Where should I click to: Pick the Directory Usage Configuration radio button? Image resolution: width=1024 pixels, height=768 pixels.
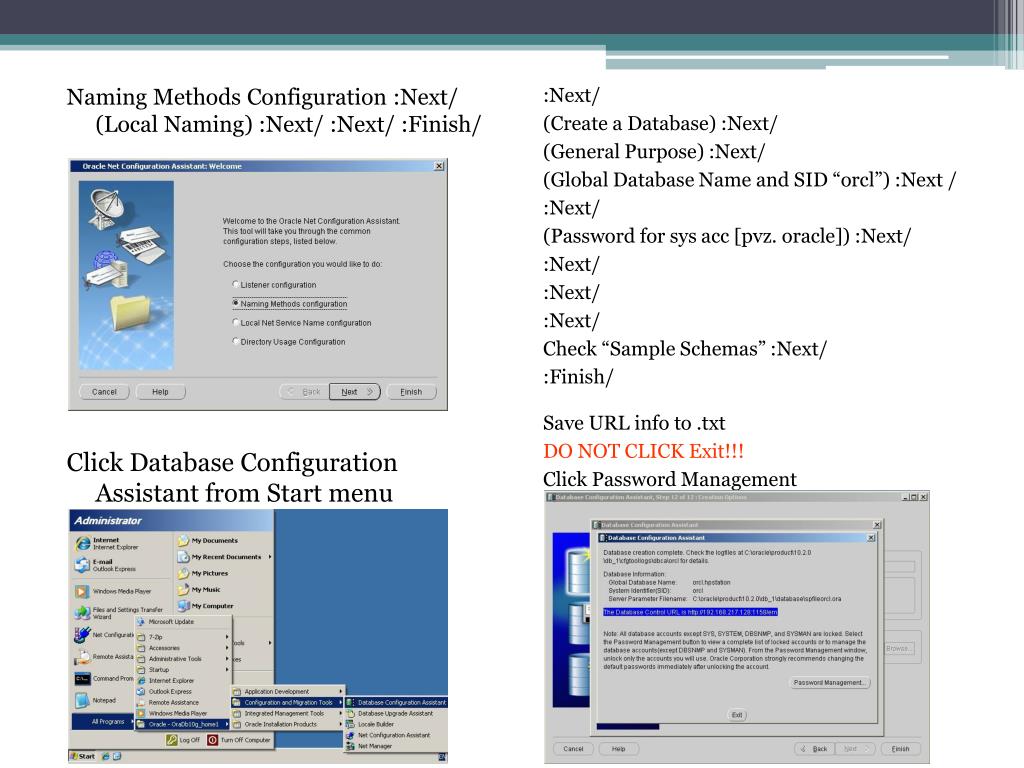pos(236,341)
